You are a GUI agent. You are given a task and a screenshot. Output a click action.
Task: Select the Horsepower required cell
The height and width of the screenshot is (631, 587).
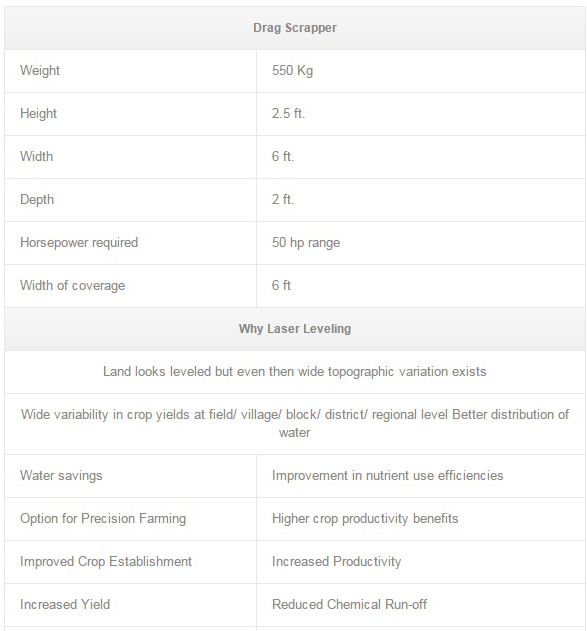[x=130, y=243]
